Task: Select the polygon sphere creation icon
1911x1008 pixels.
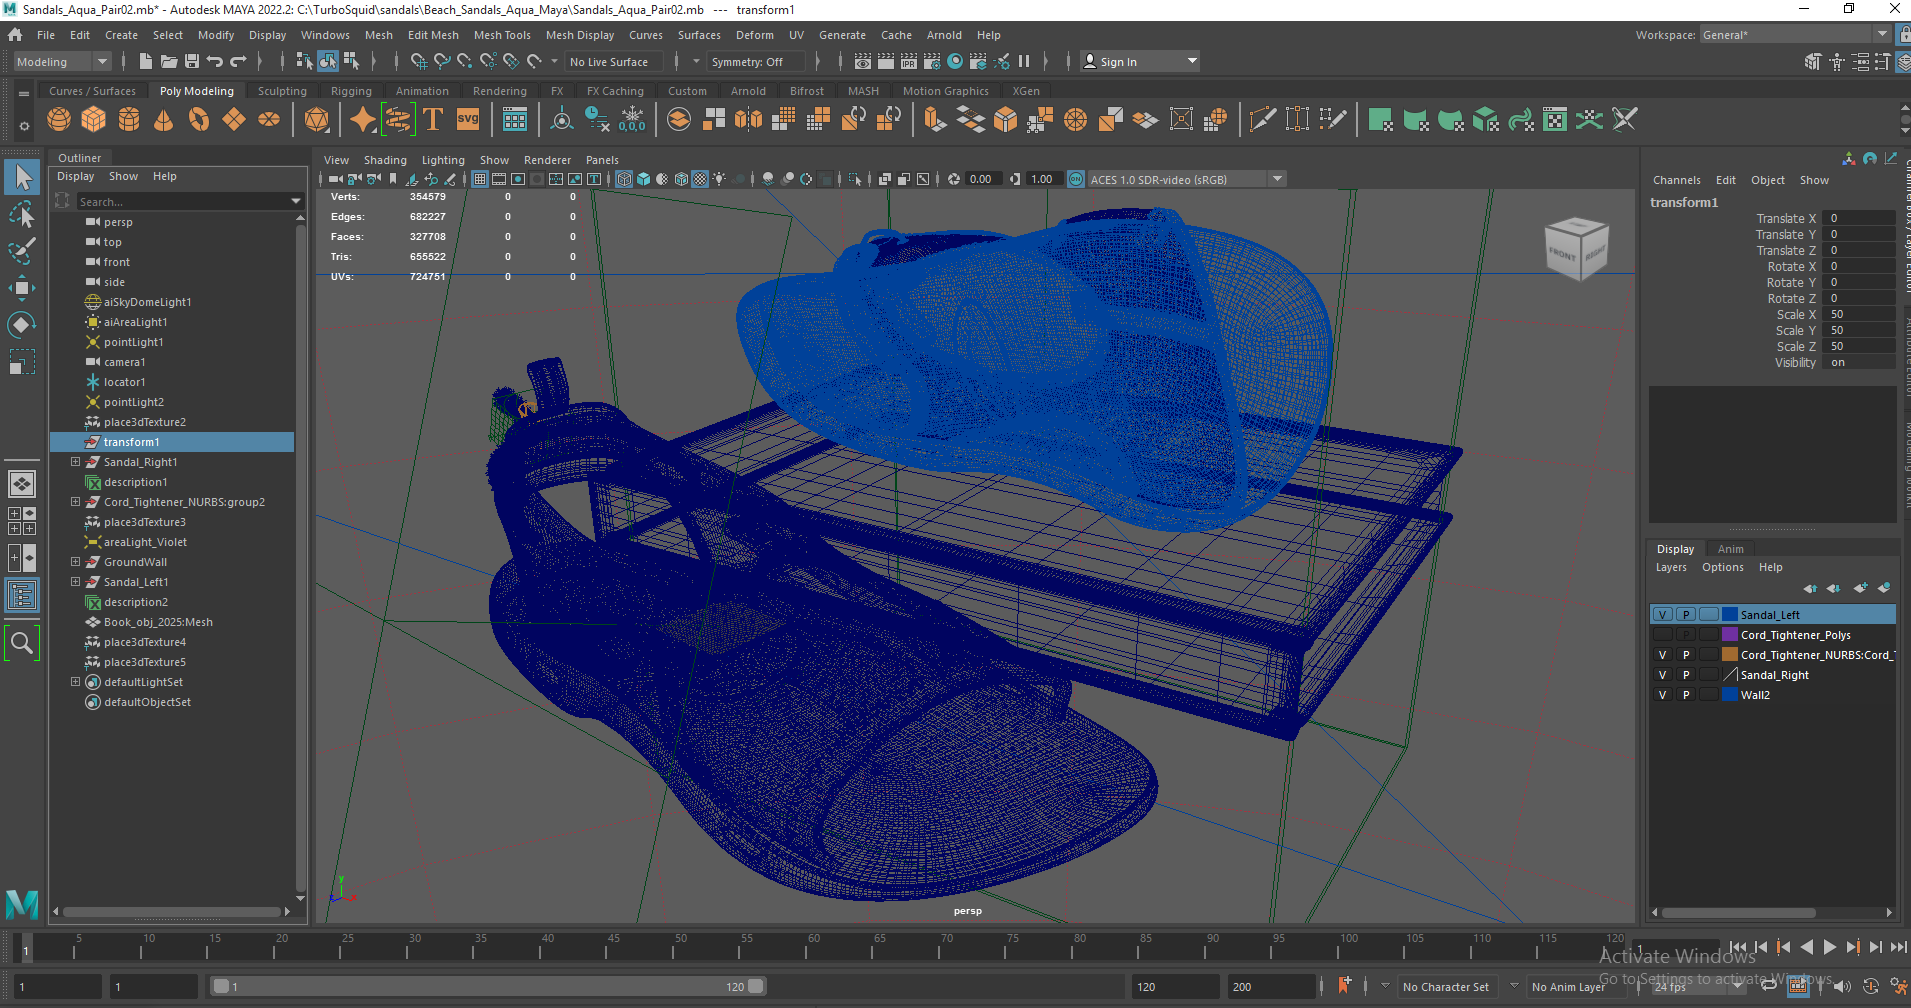Action: tap(58, 119)
